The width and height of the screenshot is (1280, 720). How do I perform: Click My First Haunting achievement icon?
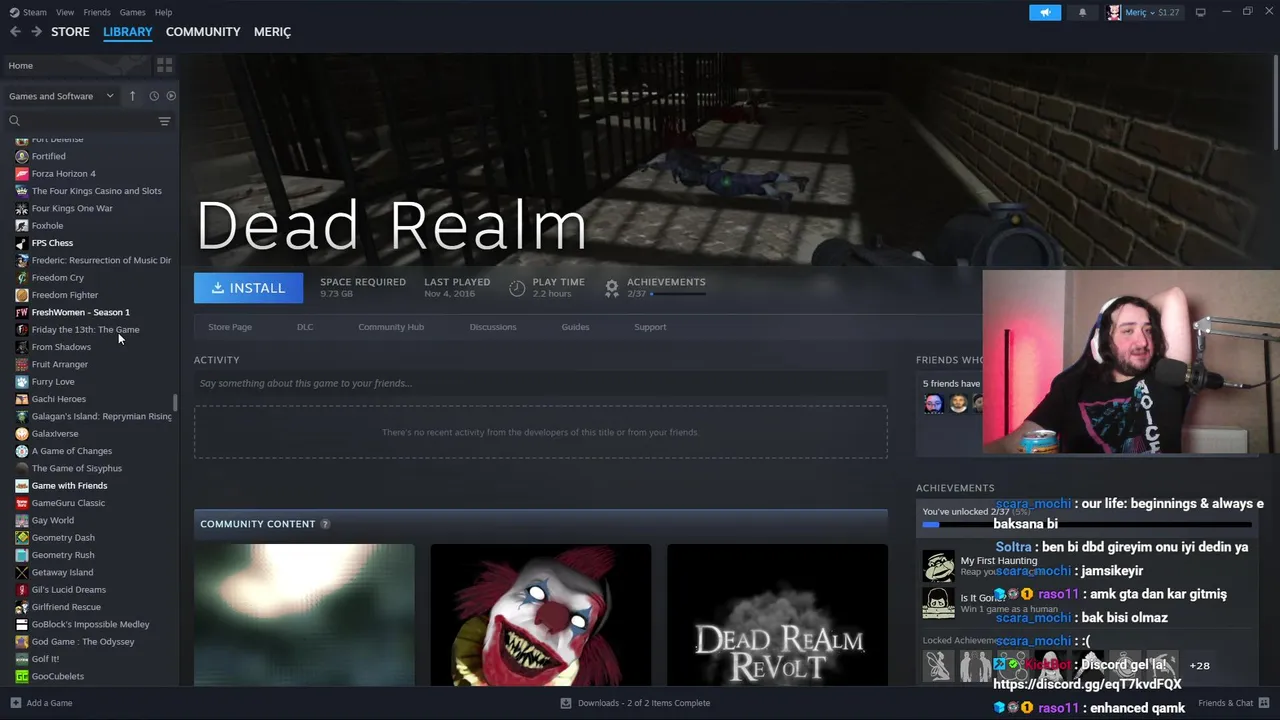coord(938,566)
